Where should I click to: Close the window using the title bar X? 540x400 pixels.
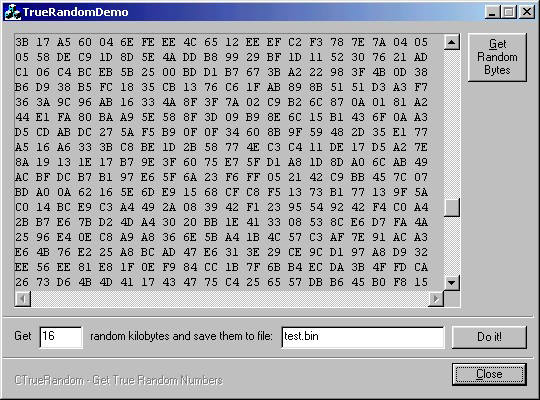pyautogui.click(x=527, y=12)
